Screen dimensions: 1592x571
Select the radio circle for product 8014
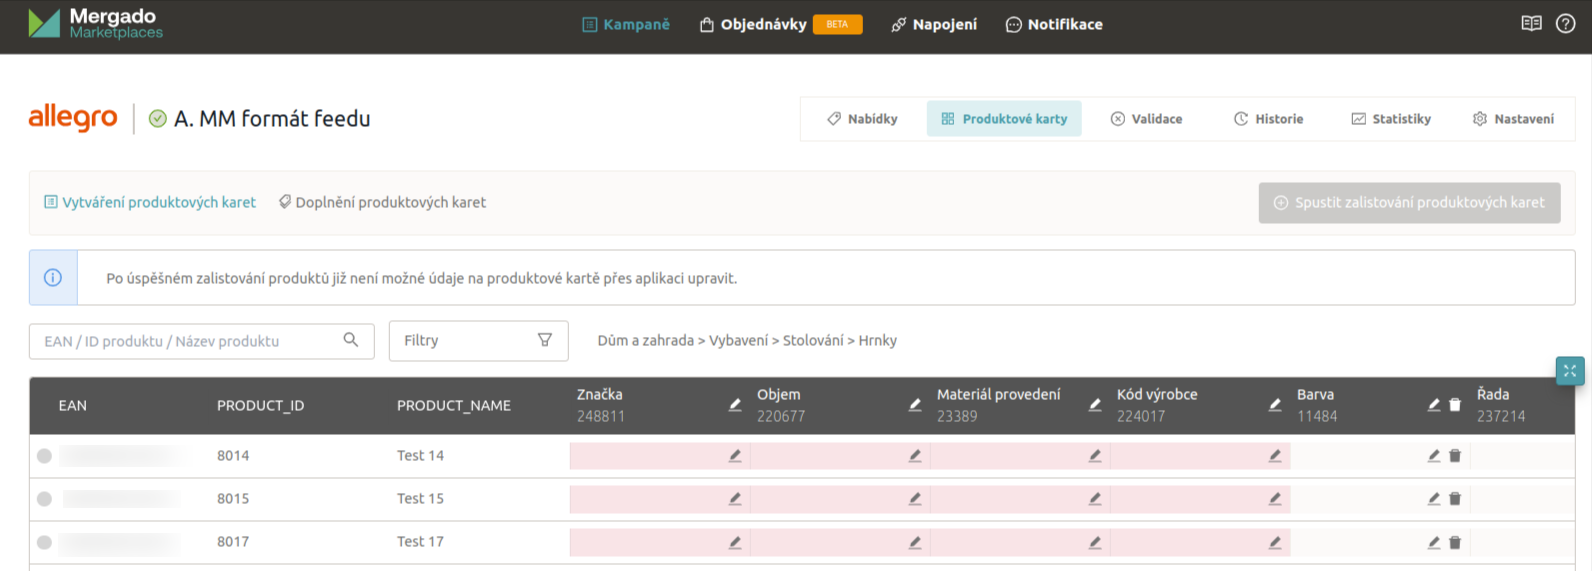pos(44,456)
